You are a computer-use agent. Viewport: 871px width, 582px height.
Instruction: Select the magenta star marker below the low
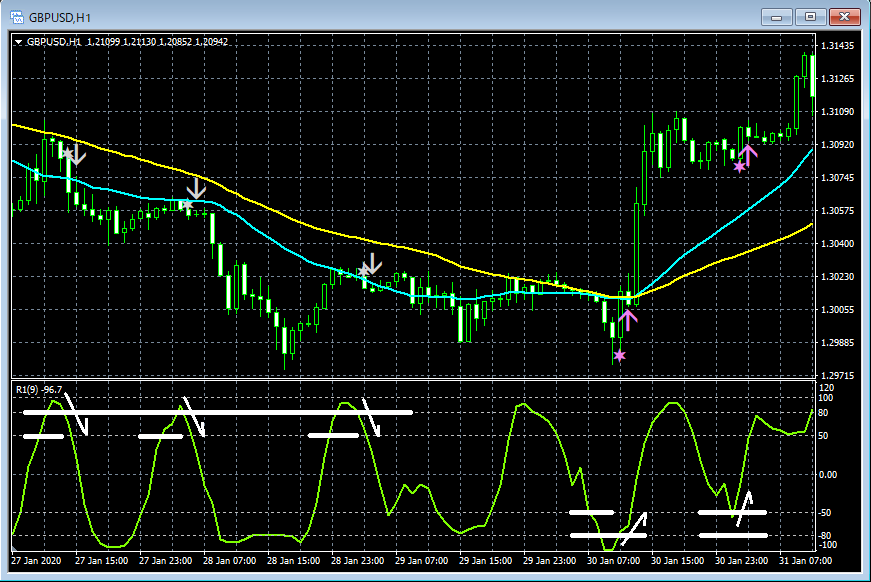[620, 355]
